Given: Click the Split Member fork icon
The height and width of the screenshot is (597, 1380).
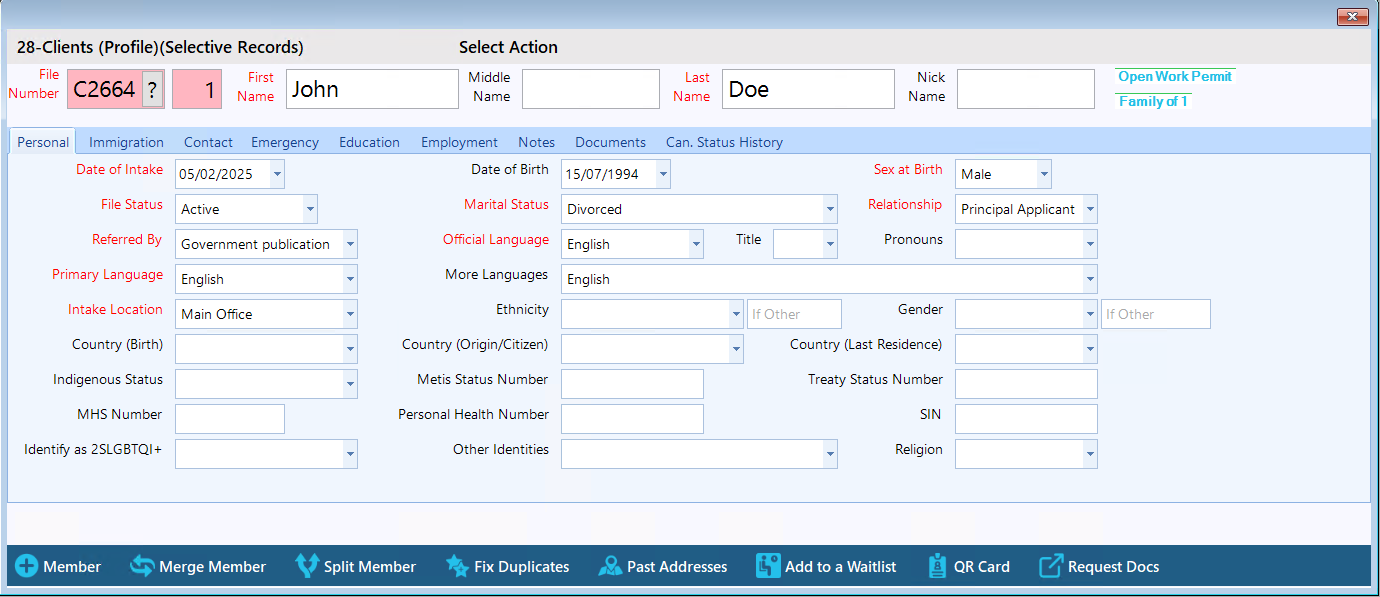Looking at the screenshot, I should pyautogui.click(x=307, y=566).
